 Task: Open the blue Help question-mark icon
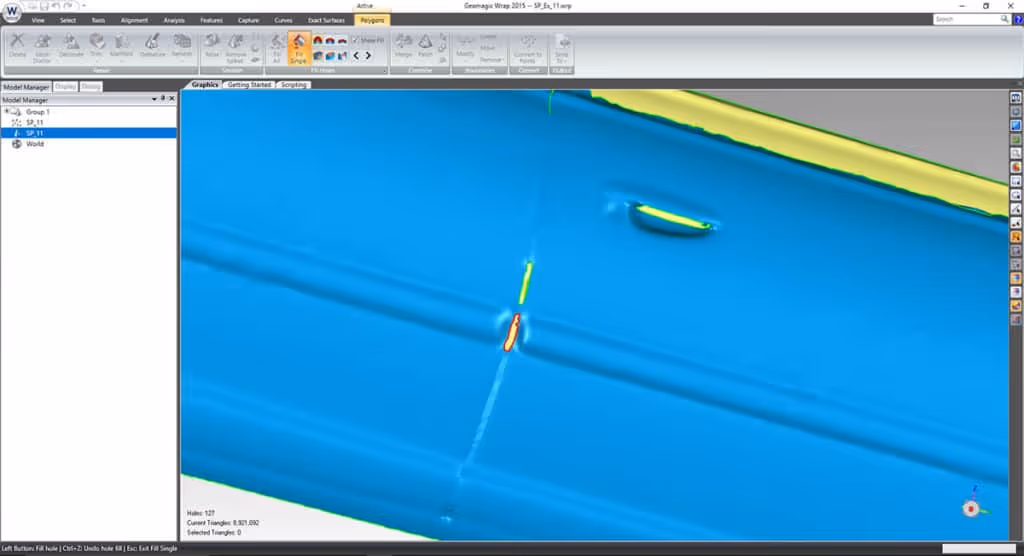[x=1017, y=20]
